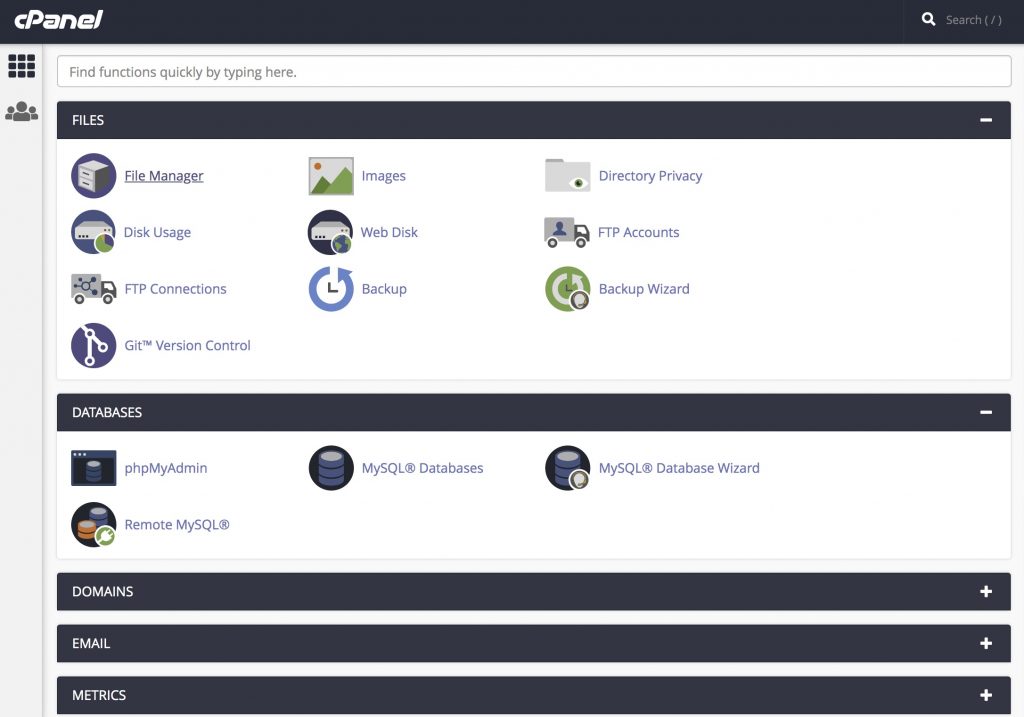Open the Web Disk icon
The width and height of the screenshot is (1024, 717).
coord(330,232)
